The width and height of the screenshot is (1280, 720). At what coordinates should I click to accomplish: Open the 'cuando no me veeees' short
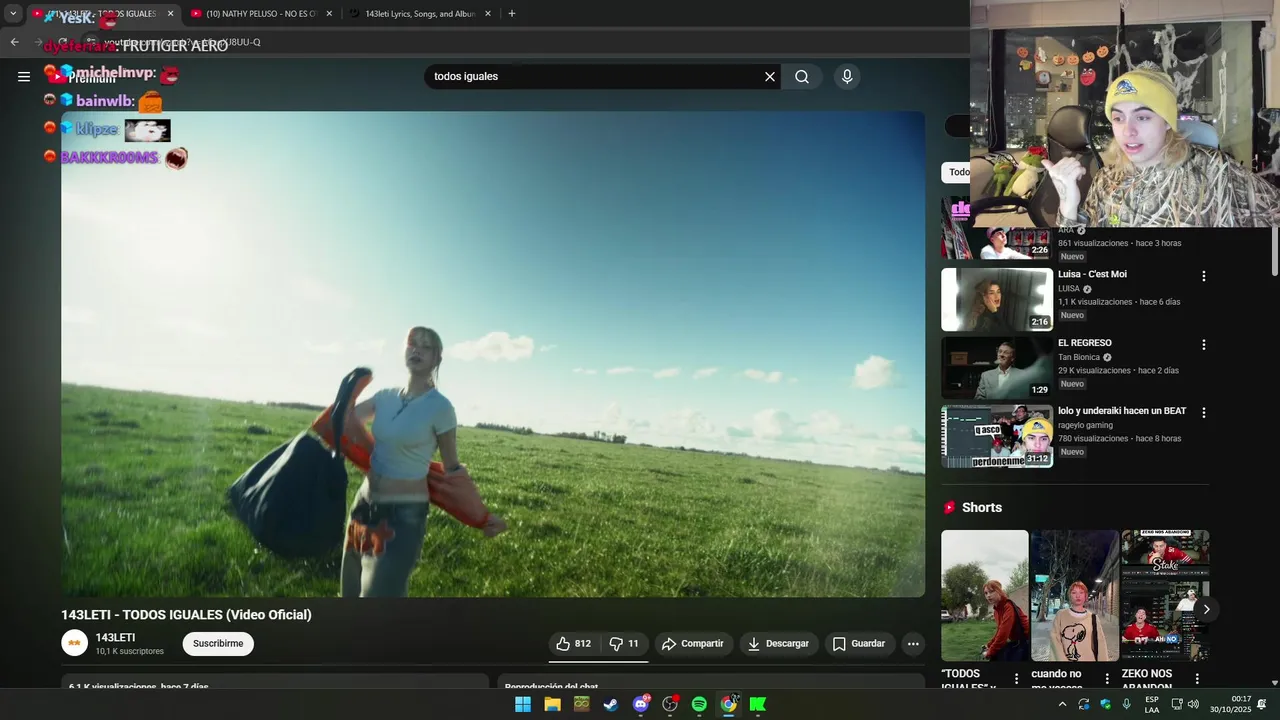(x=1075, y=596)
